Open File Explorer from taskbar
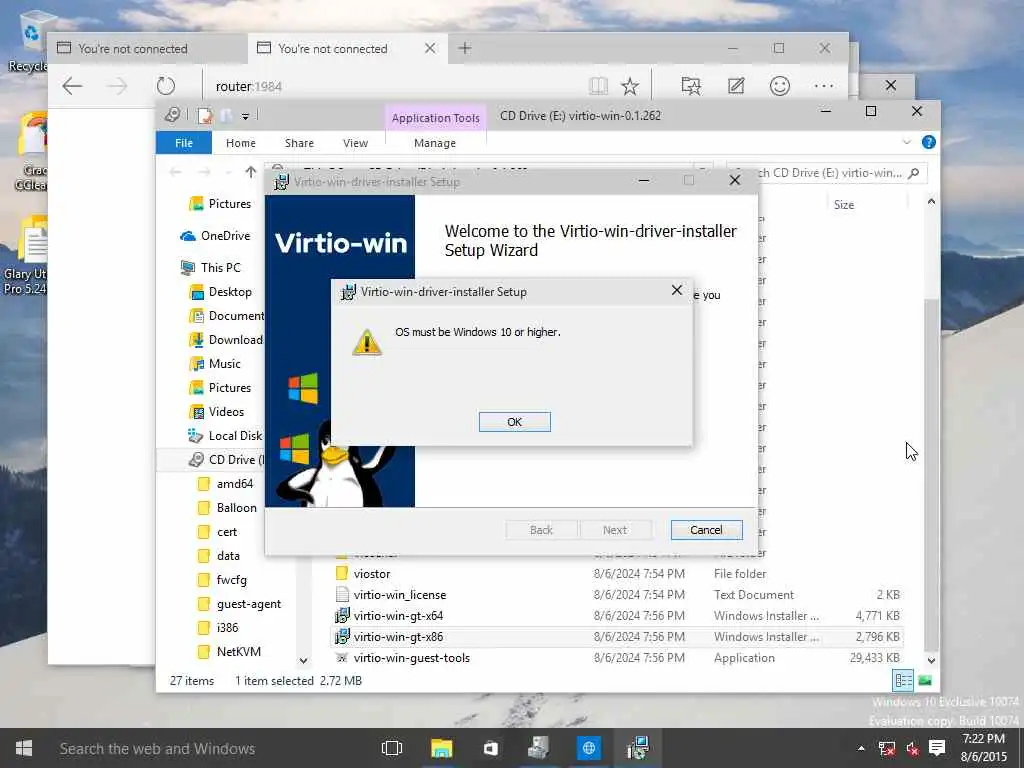 click(x=441, y=748)
